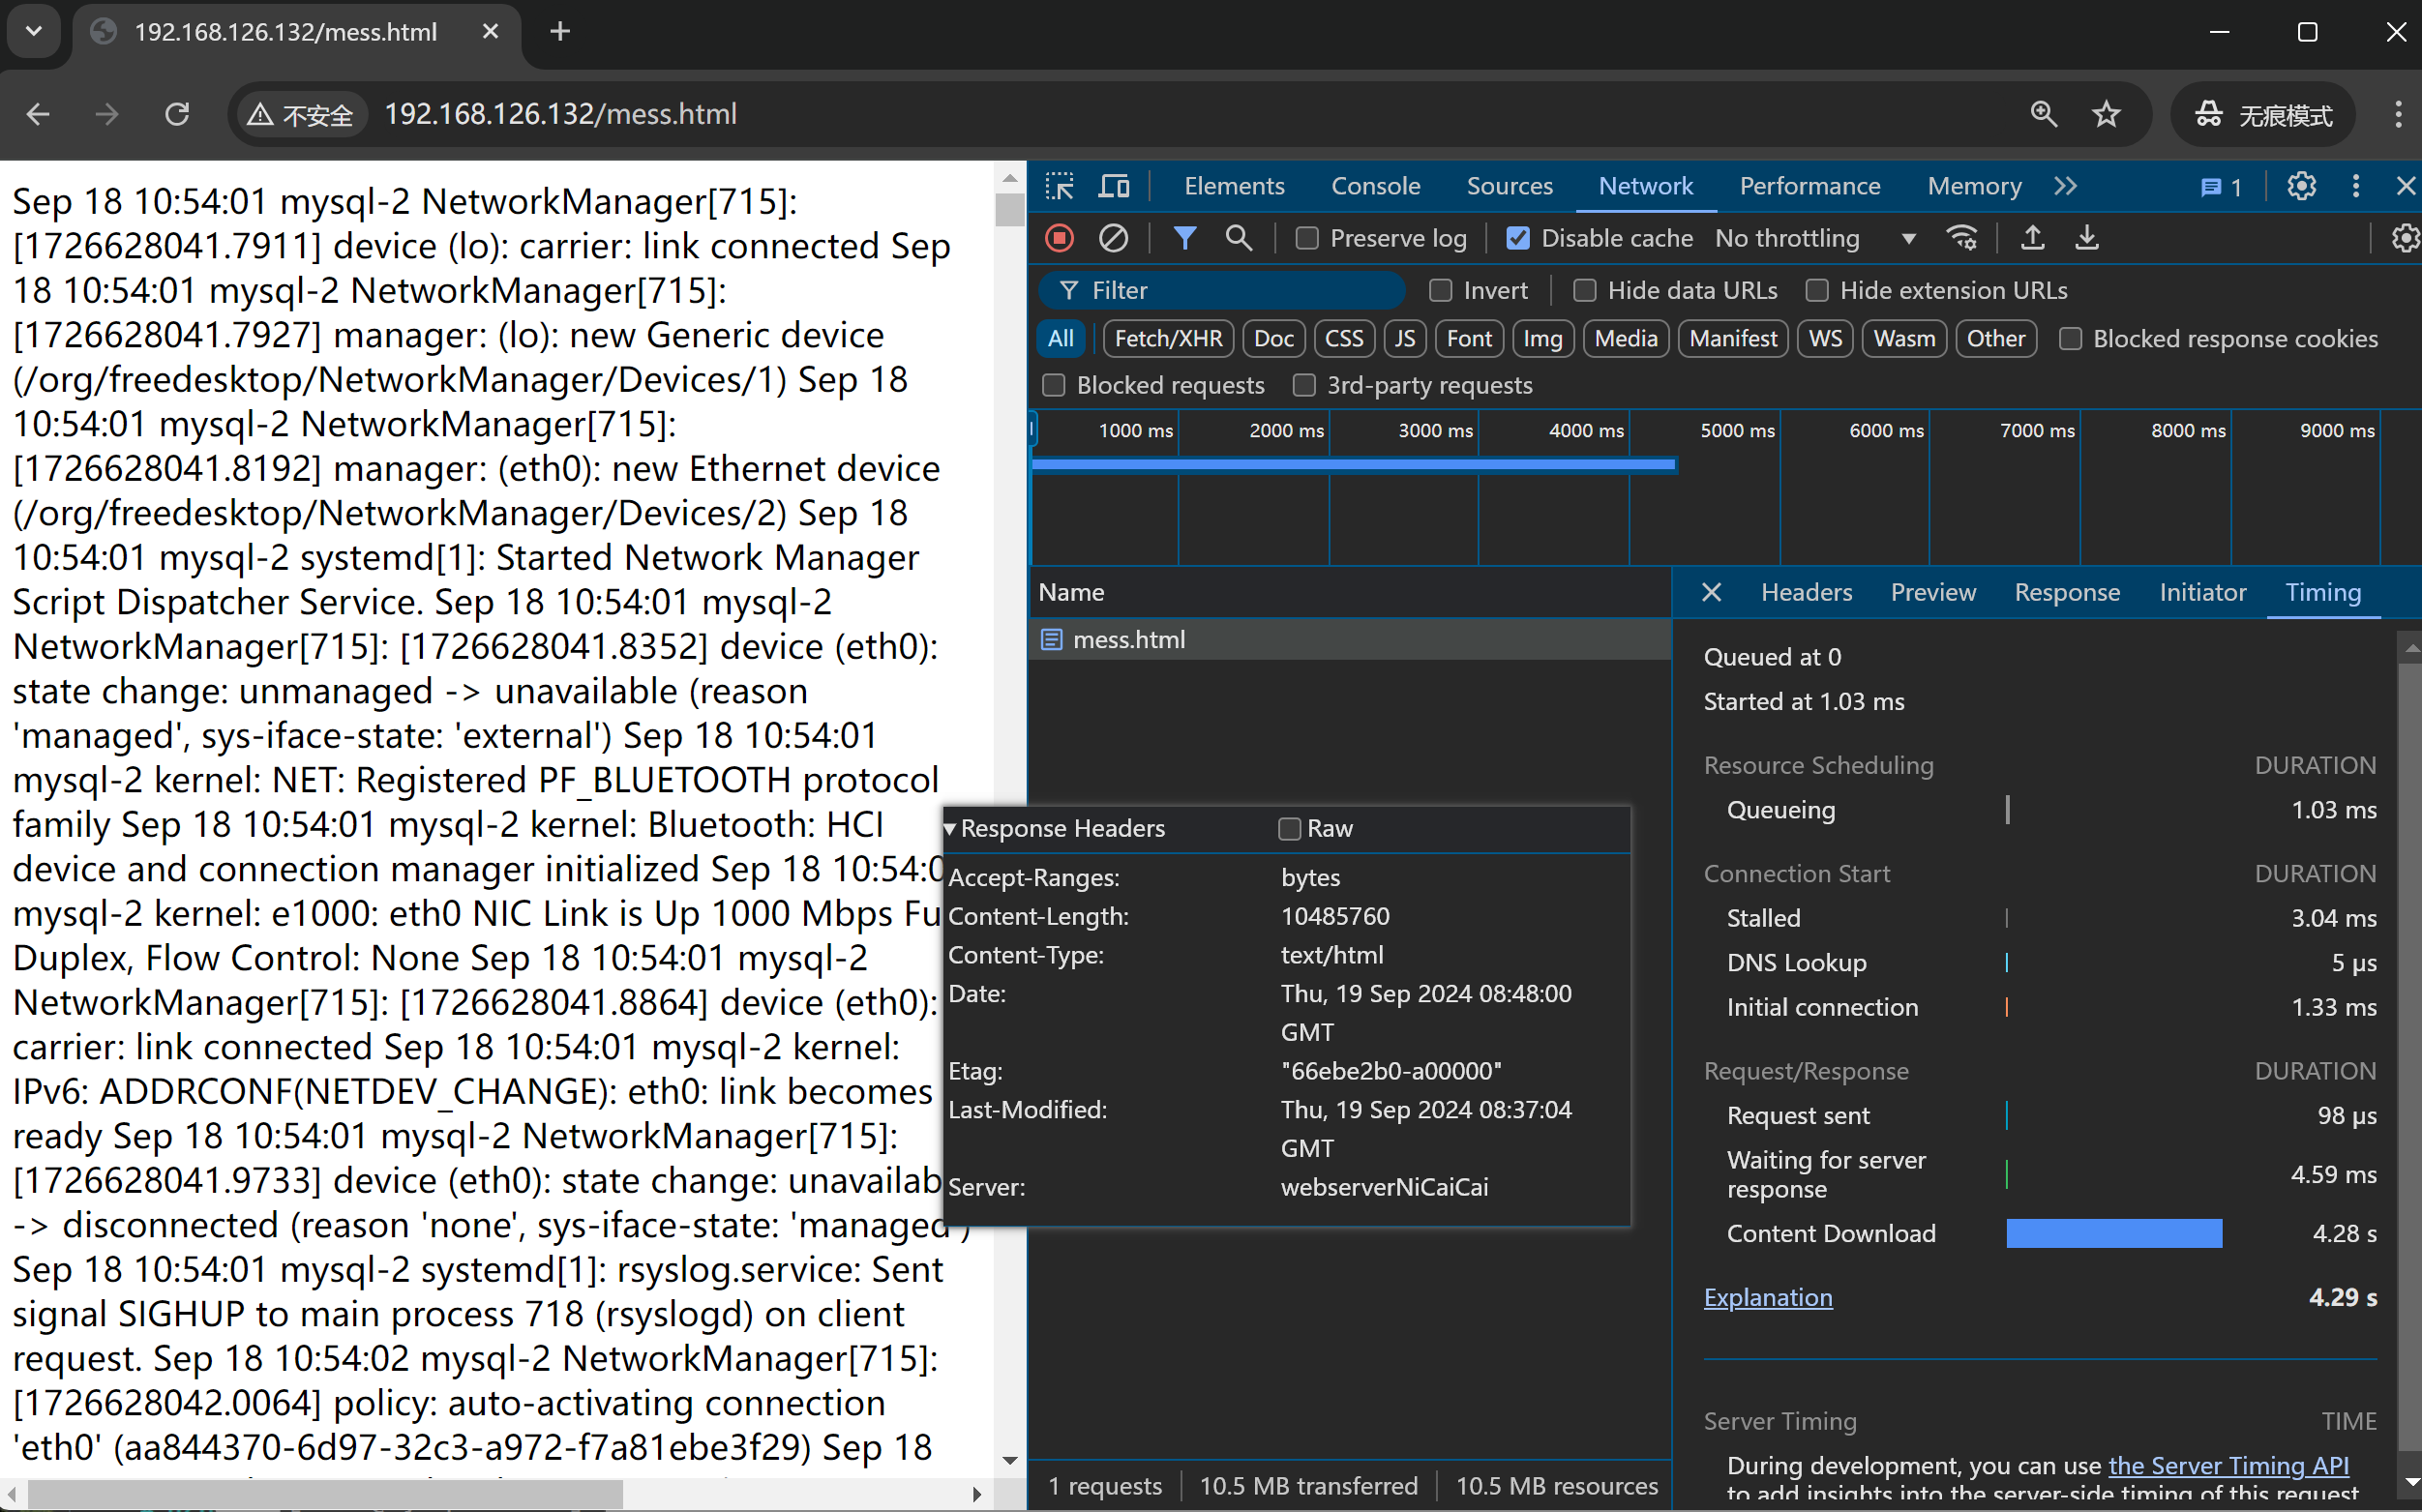Toggle the device toolbar icon

tap(1113, 186)
